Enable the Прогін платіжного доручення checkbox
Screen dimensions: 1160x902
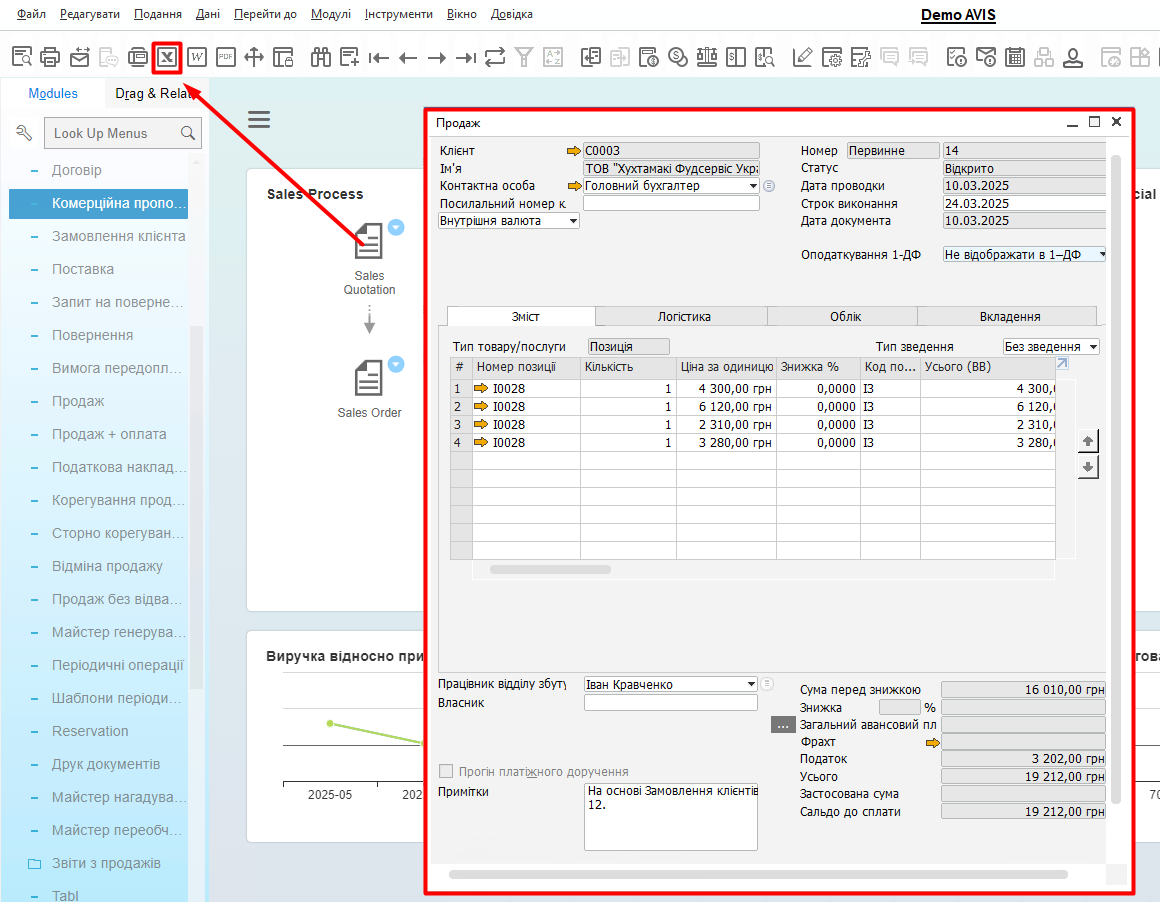447,771
